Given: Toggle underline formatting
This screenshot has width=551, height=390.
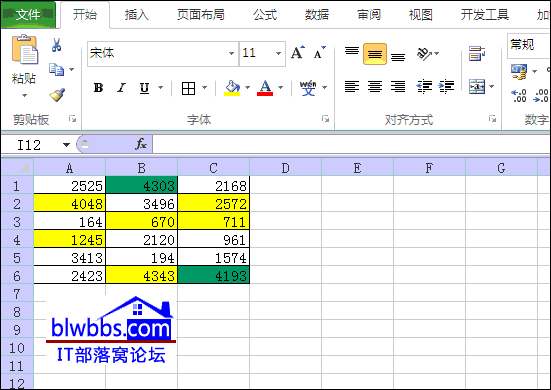Looking at the screenshot, I should coord(144,87).
